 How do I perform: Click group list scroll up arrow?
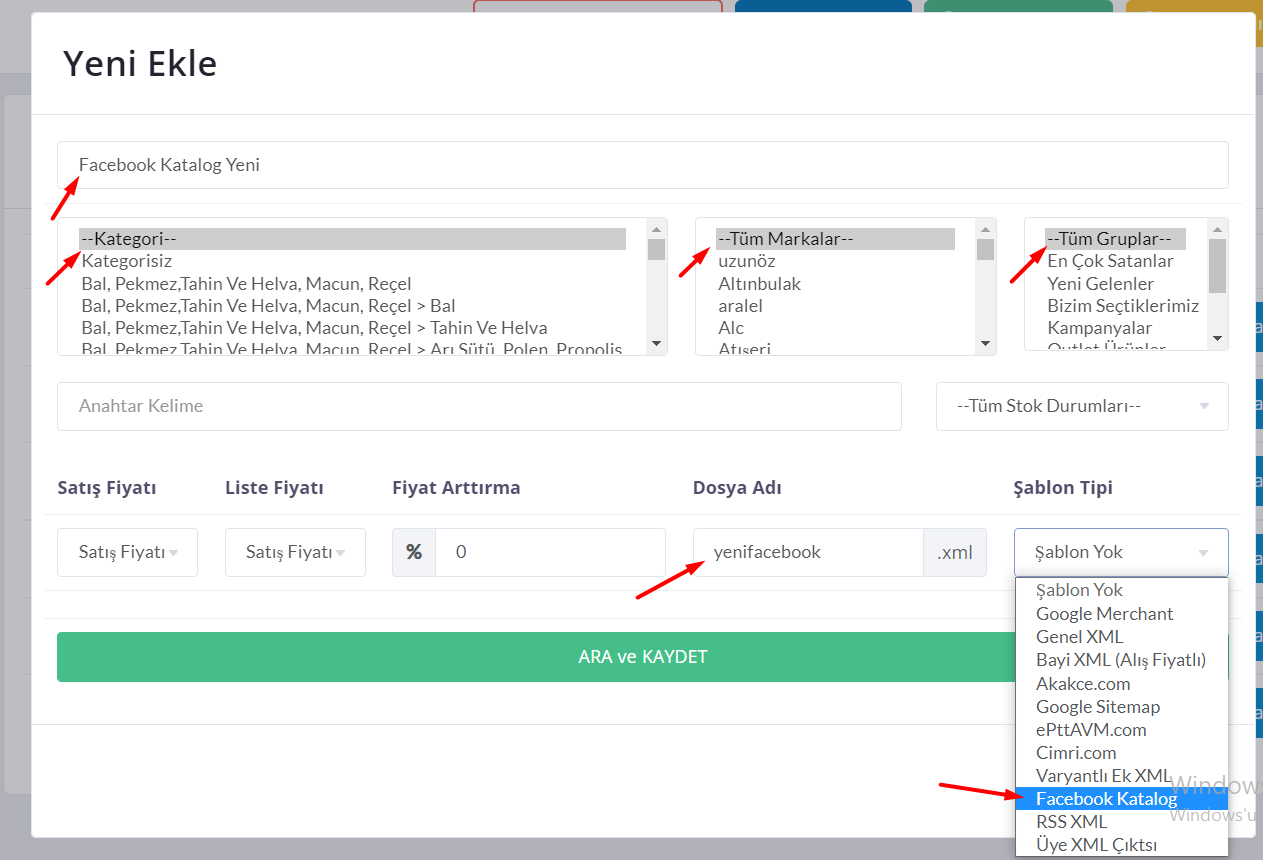point(1217,229)
